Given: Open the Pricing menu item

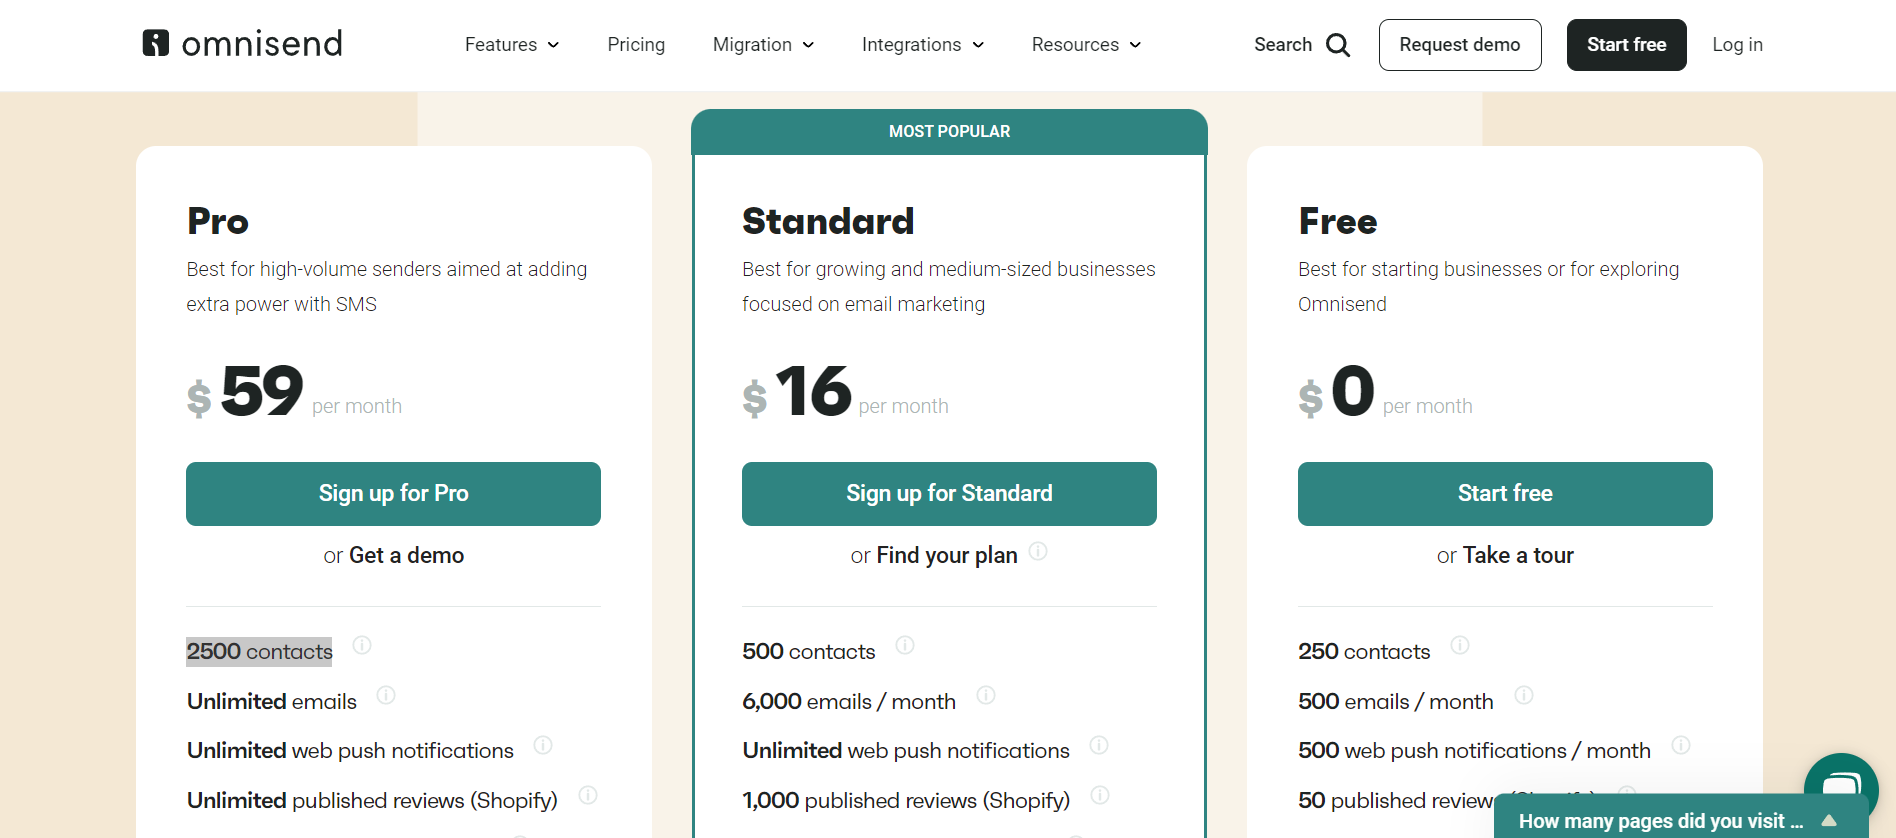Looking at the screenshot, I should (x=635, y=44).
